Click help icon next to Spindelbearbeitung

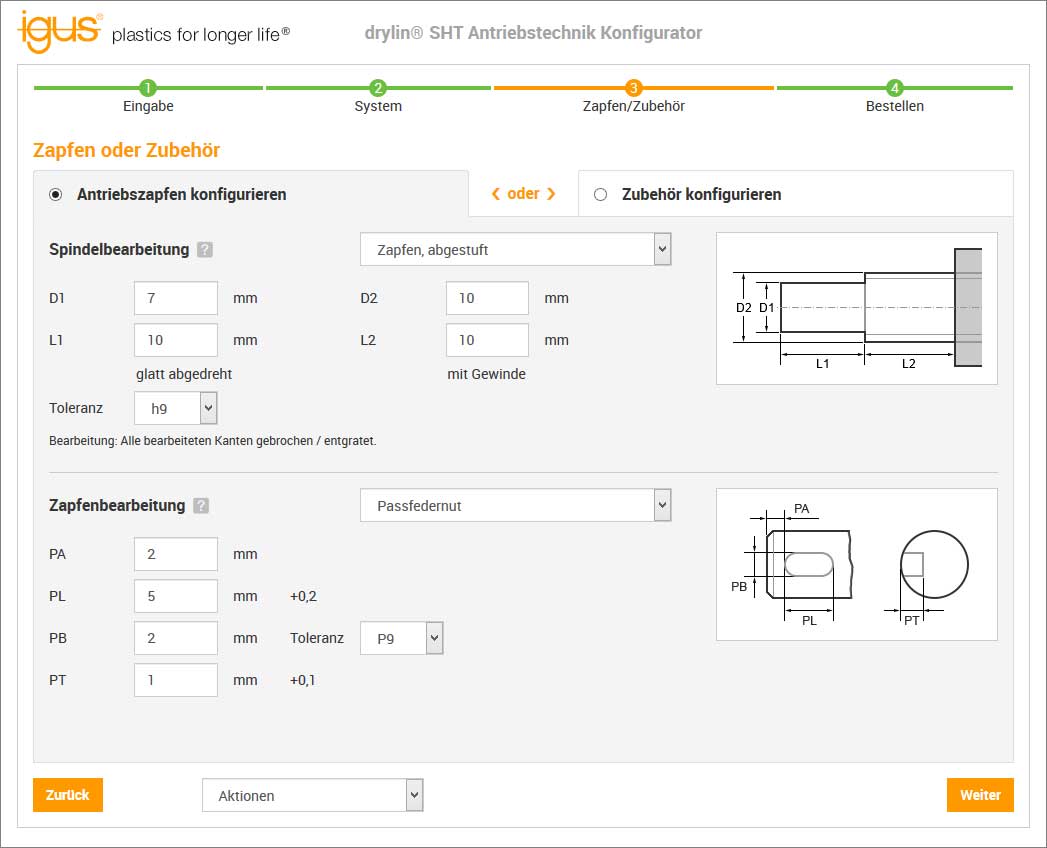(204, 250)
